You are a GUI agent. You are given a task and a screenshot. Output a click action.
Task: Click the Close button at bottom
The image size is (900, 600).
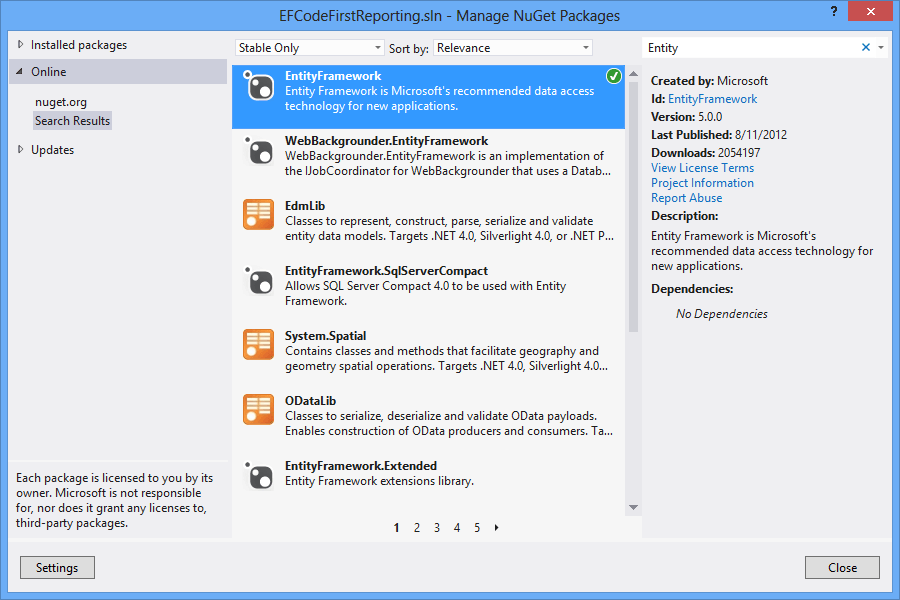(842, 567)
